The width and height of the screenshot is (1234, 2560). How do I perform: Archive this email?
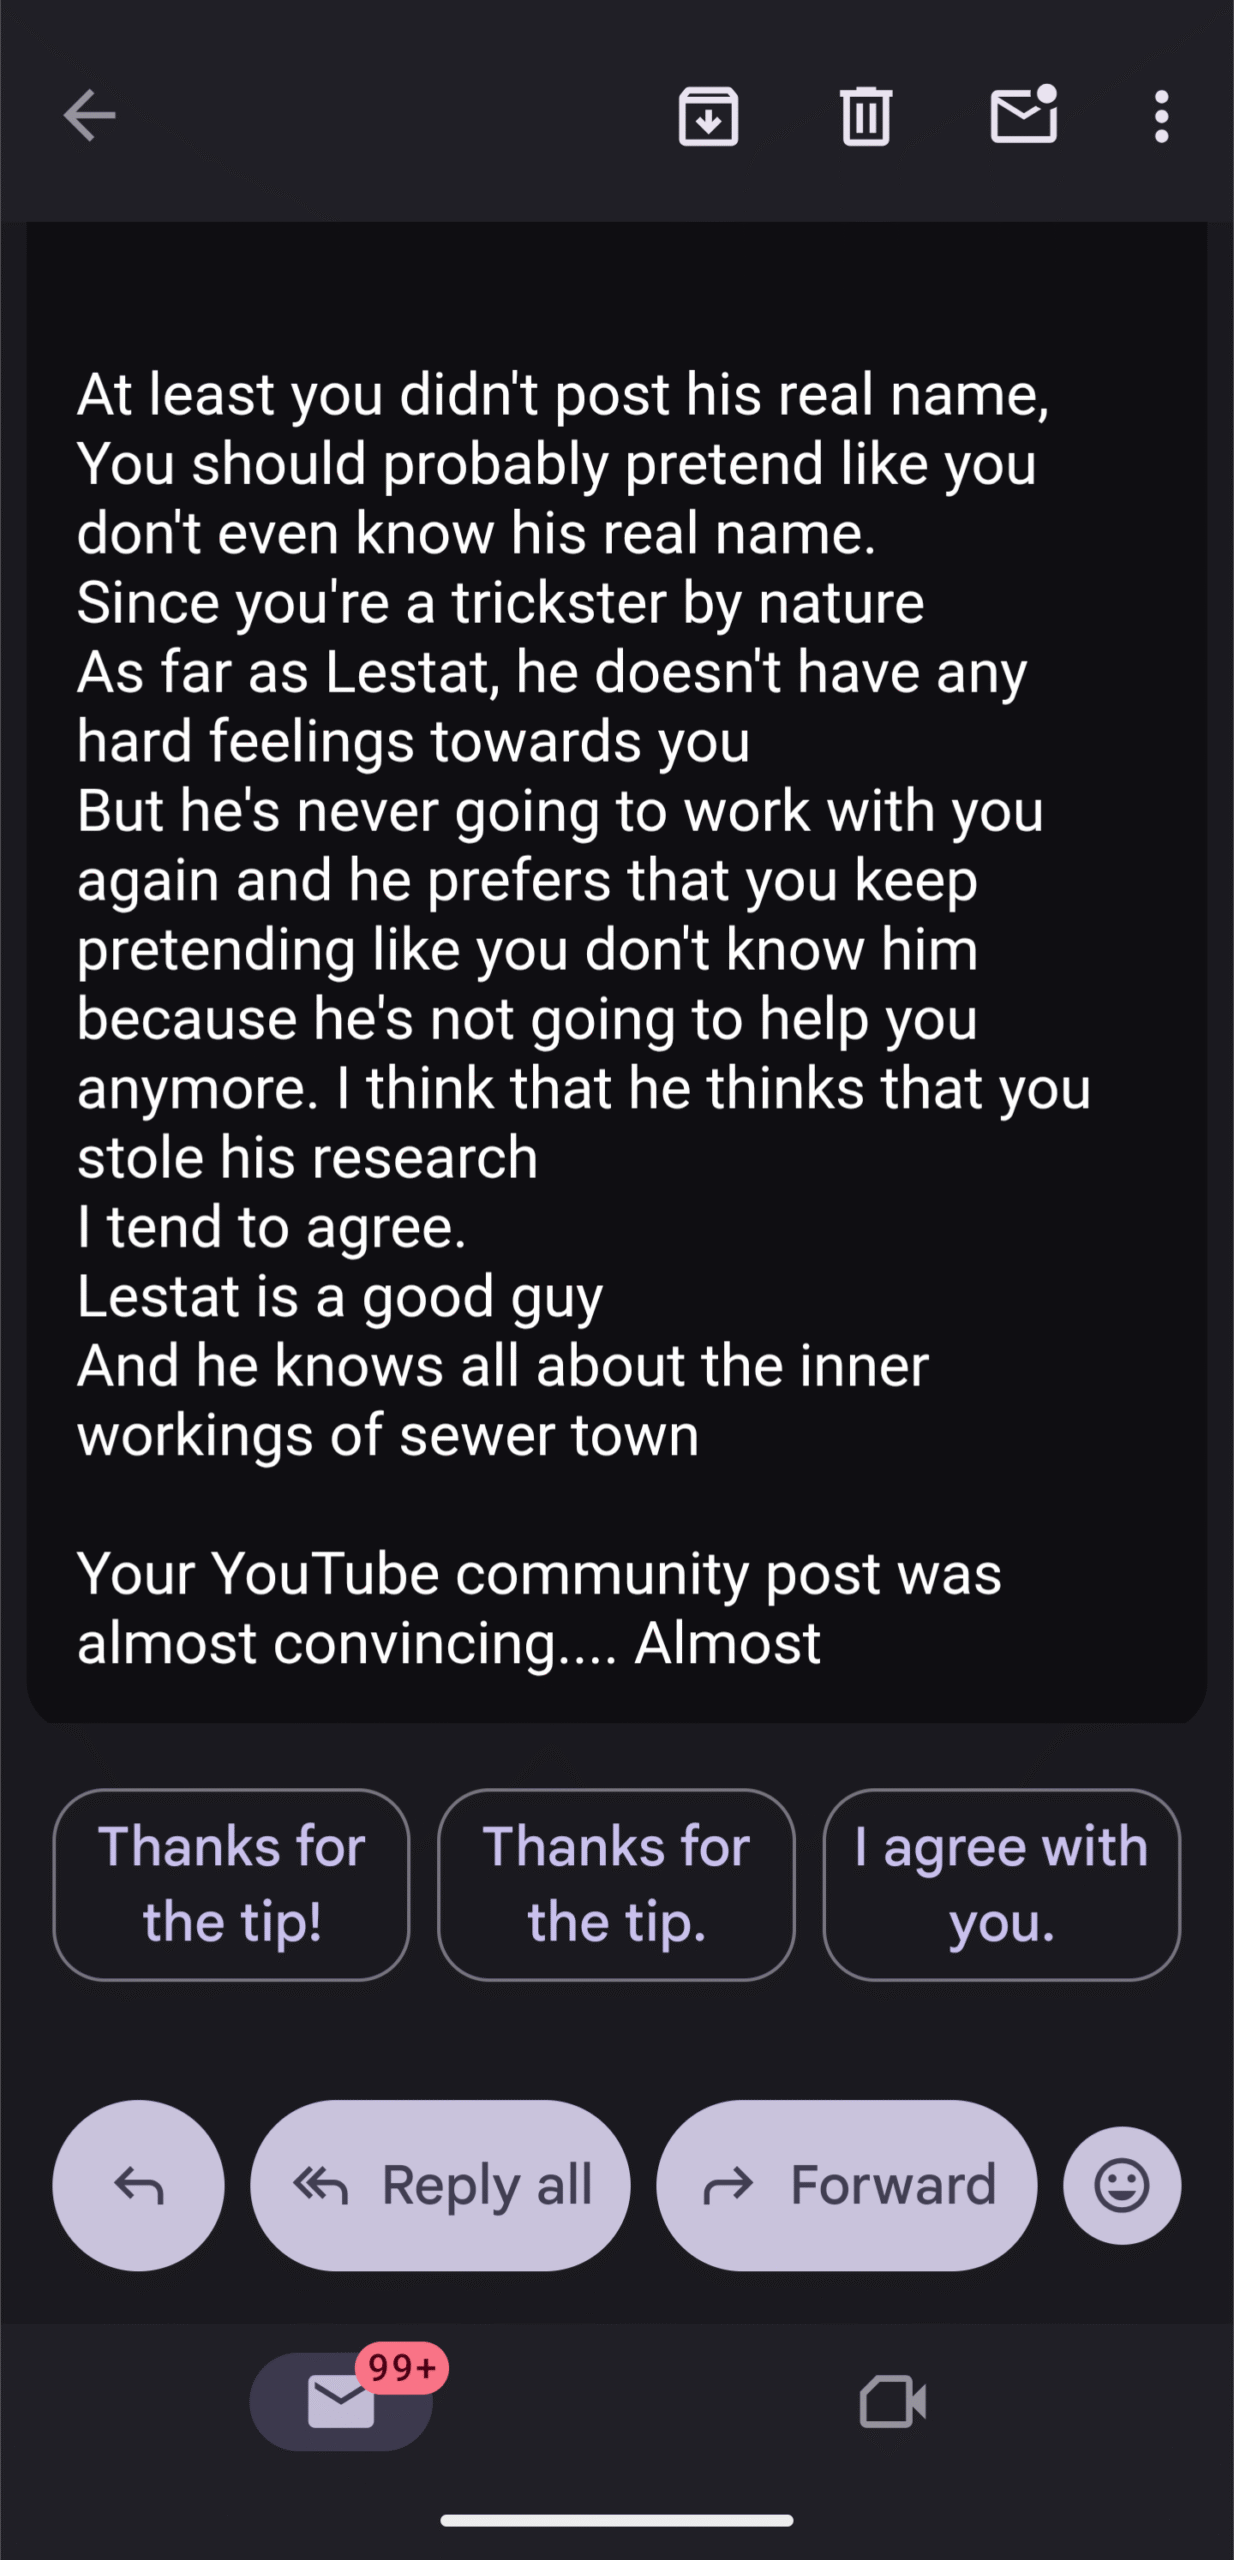click(x=708, y=116)
